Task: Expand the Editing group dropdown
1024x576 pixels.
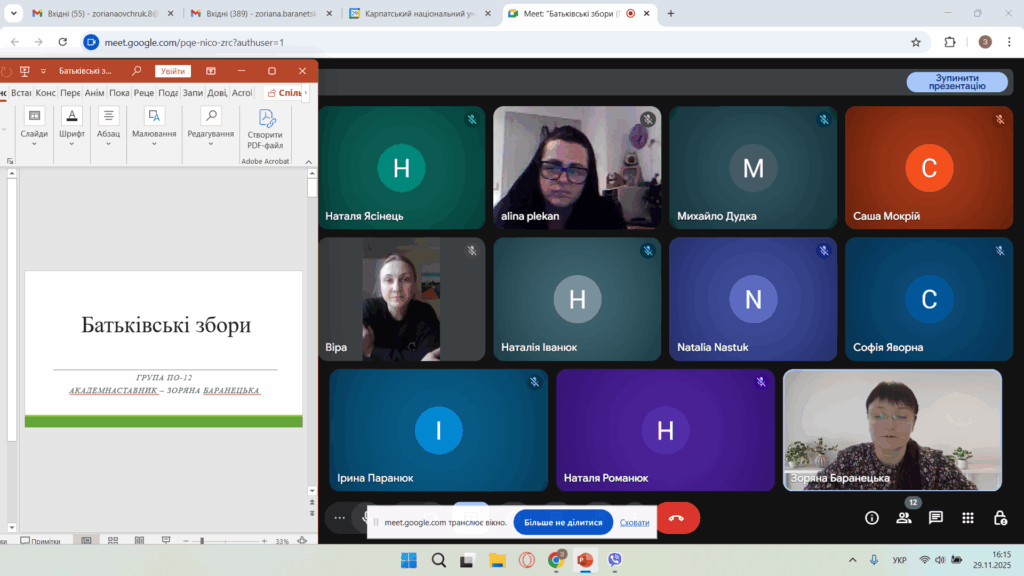Action: coord(210,143)
